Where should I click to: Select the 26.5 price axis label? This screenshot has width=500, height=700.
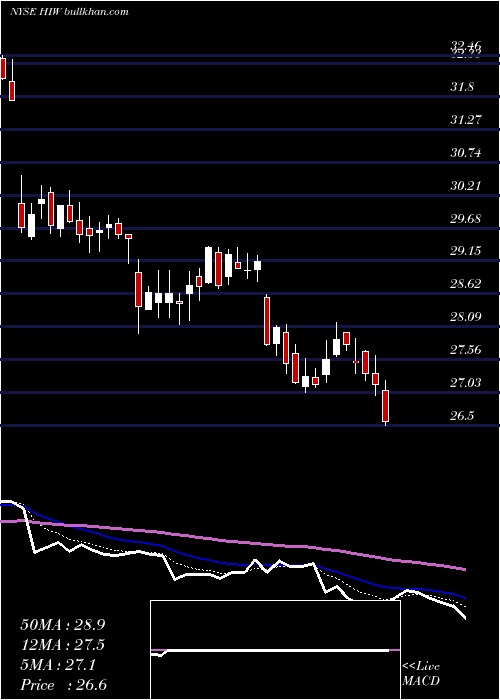click(x=462, y=416)
